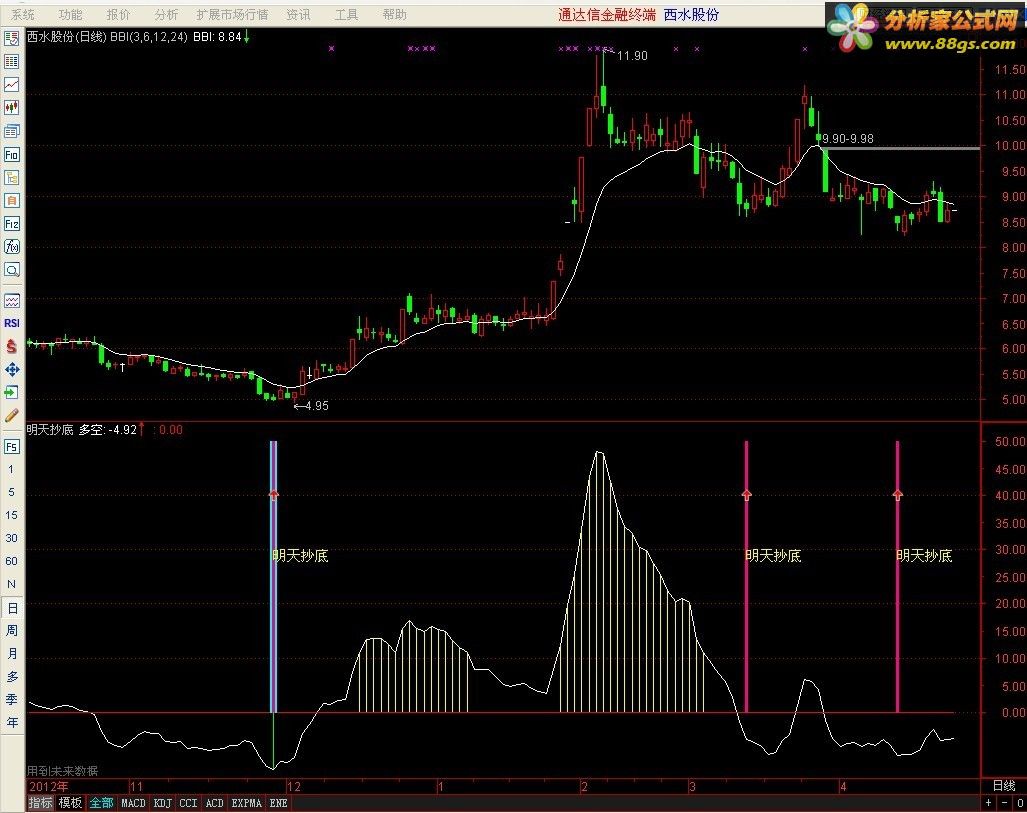
Task: Select the 全部 indicator tab
Action: [101, 803]
